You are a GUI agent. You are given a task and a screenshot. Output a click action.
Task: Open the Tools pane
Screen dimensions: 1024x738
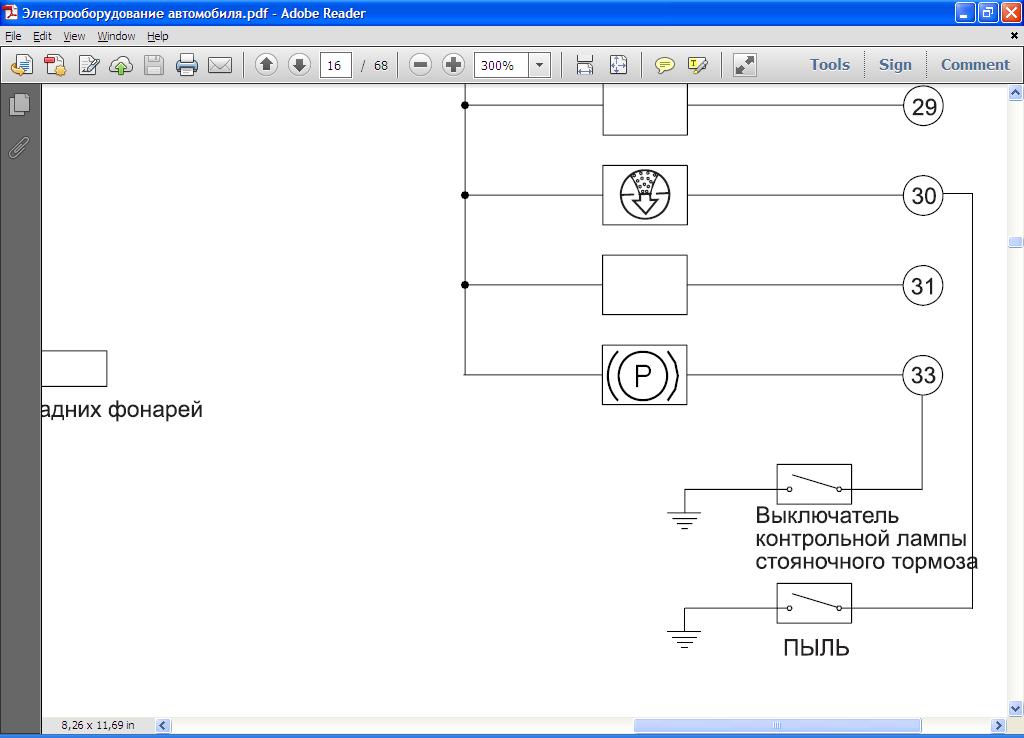[830, 65]
